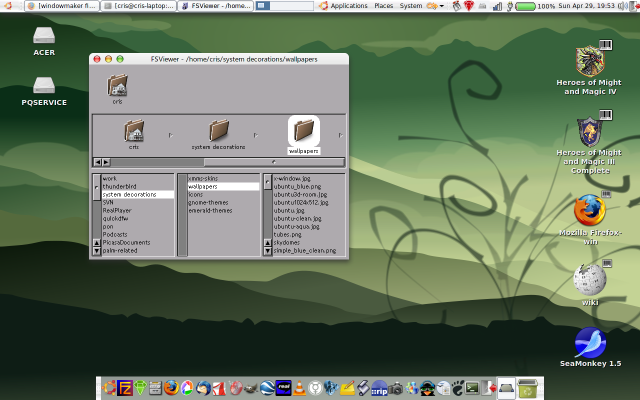Click the down arrow in the left column scrollbar
This screenshot has width=640, height=400.
[x=97, y=251]
